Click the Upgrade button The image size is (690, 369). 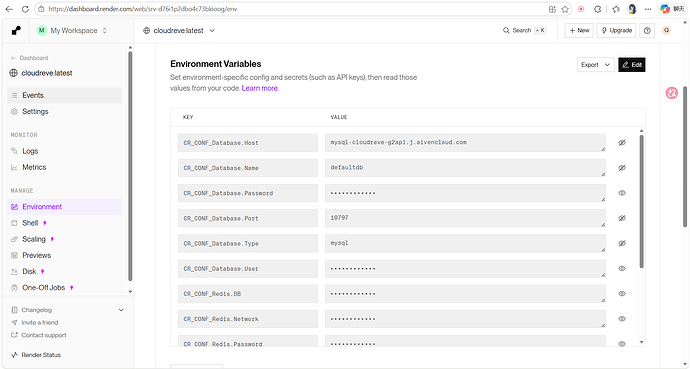coord(616,30)
